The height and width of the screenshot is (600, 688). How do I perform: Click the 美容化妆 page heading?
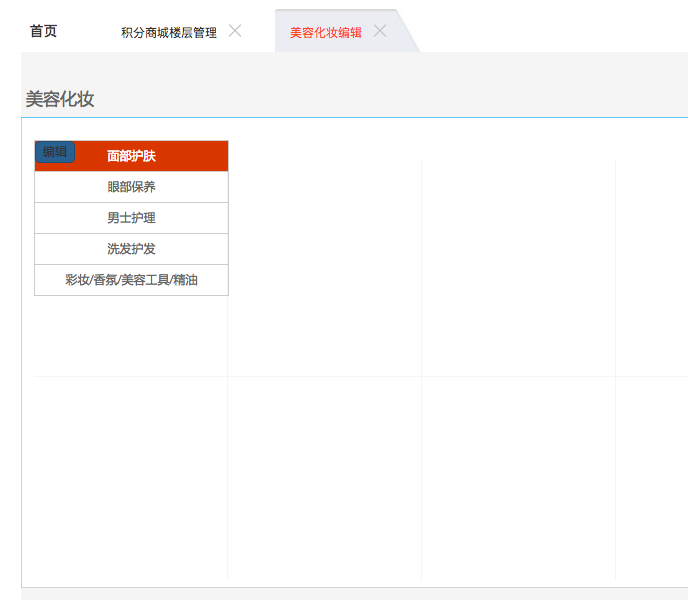pos(60,99)
